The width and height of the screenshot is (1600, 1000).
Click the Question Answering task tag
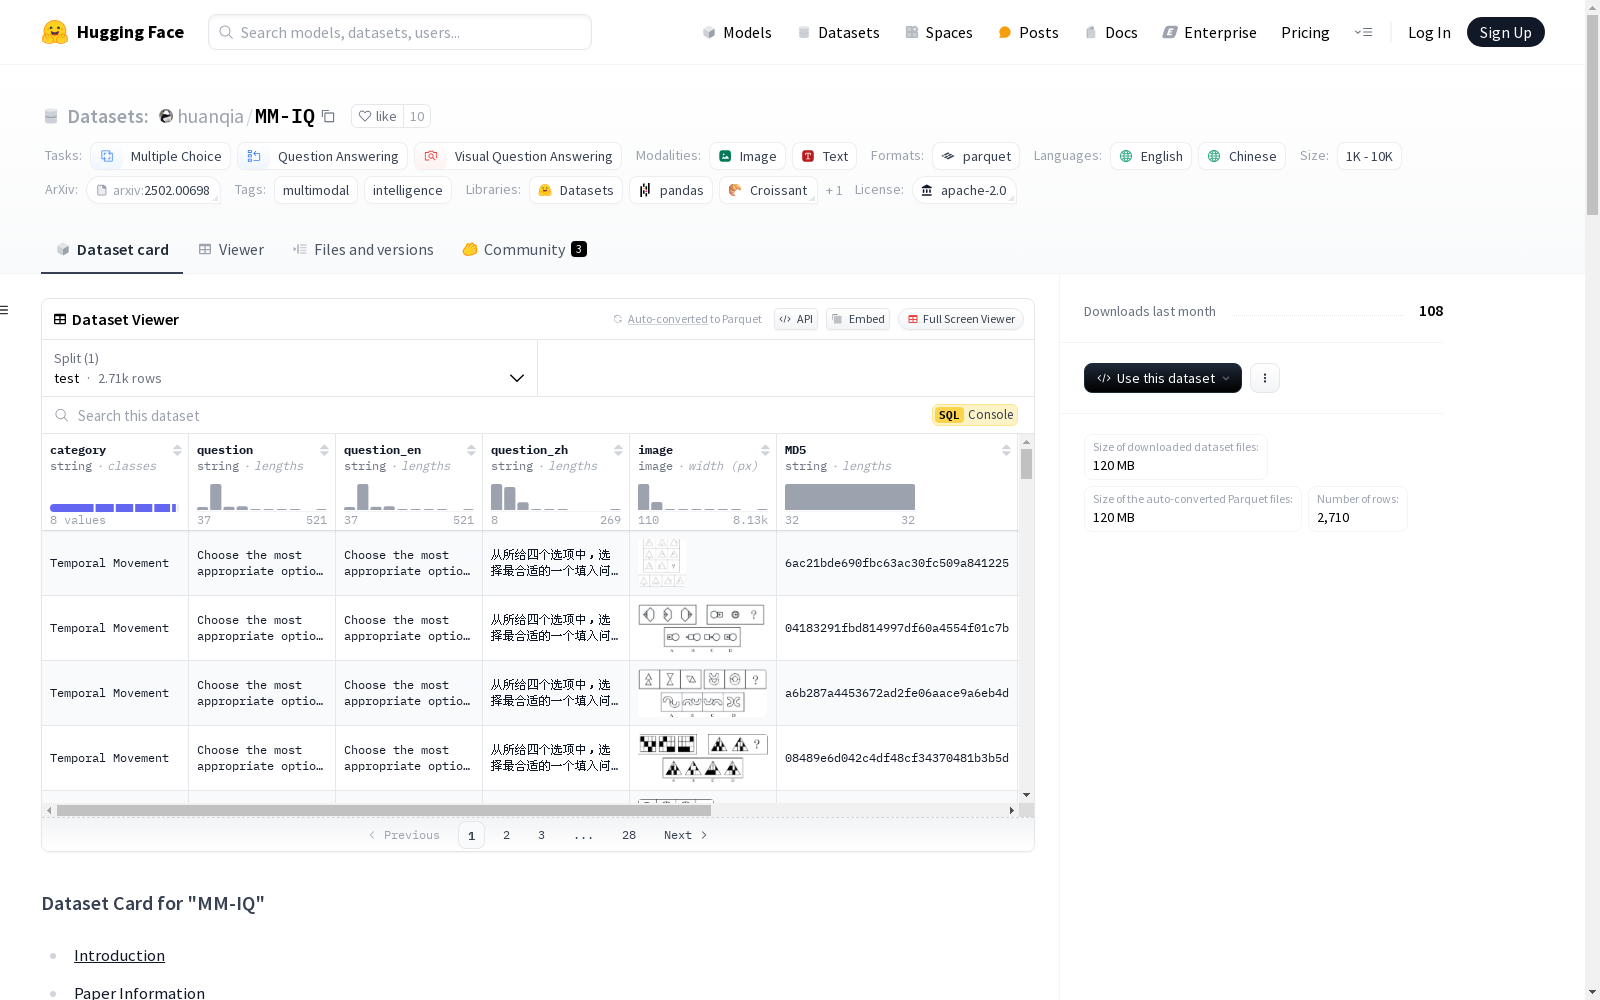point(322,156)
